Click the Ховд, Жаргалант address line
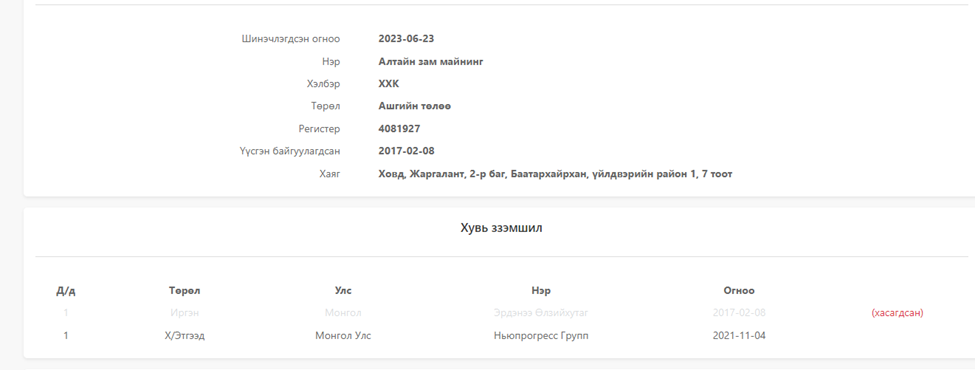 [555, 174]
